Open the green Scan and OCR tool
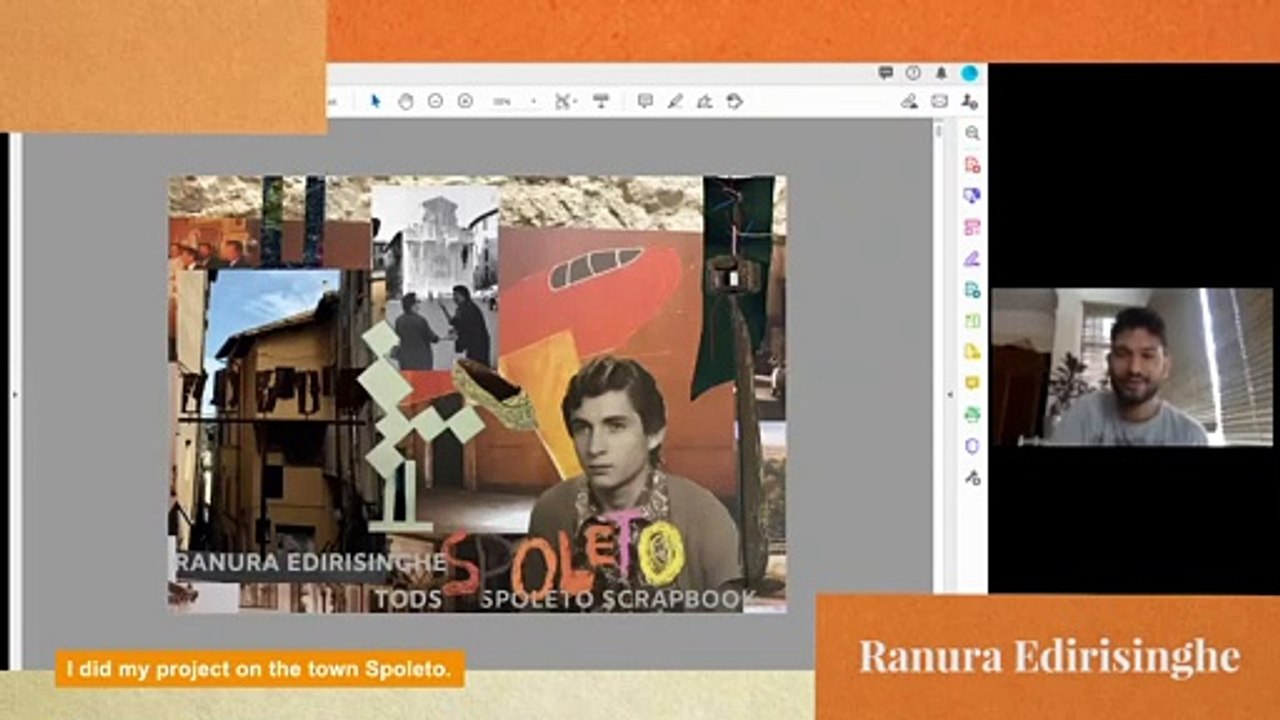The image size is (1280, 720). (972, 415)
